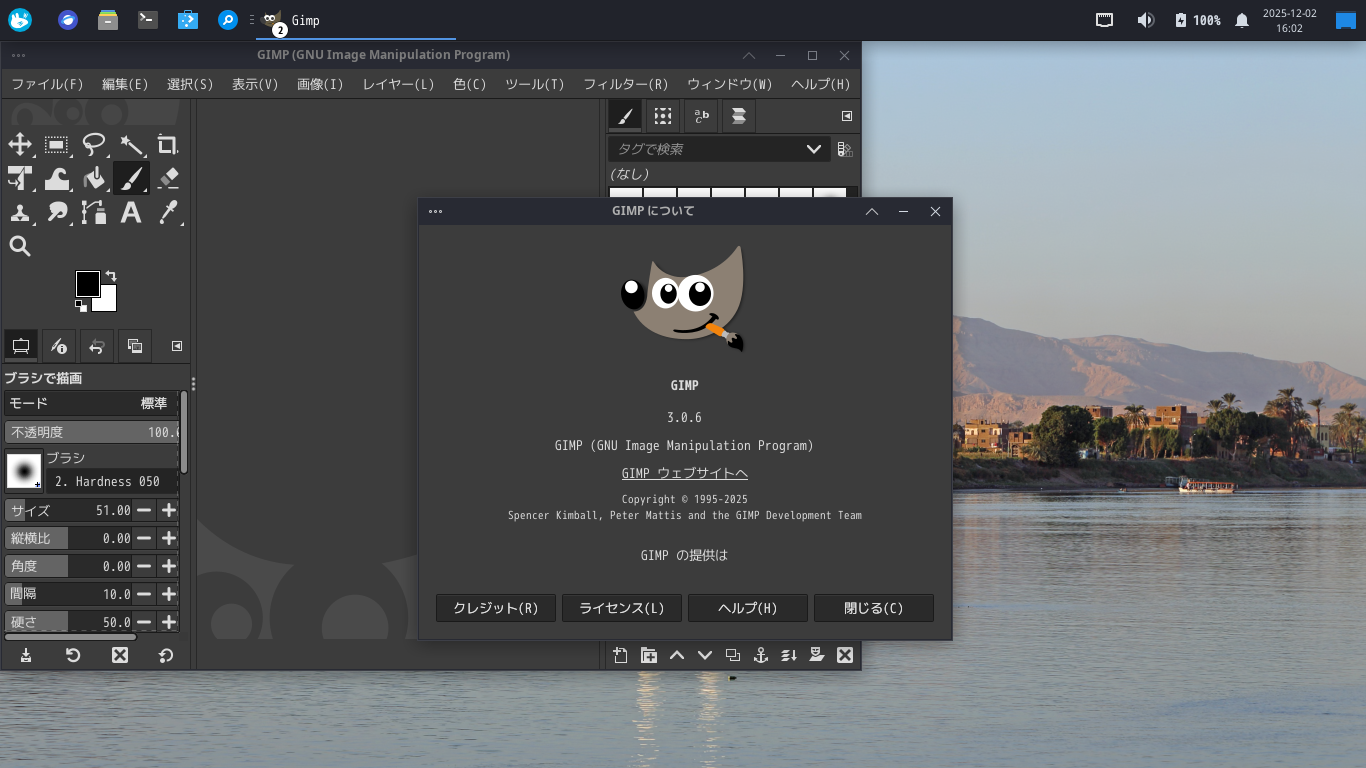Screen dimensions: 1366x768
Task: Activate the Crop tool
Action: 168,145
